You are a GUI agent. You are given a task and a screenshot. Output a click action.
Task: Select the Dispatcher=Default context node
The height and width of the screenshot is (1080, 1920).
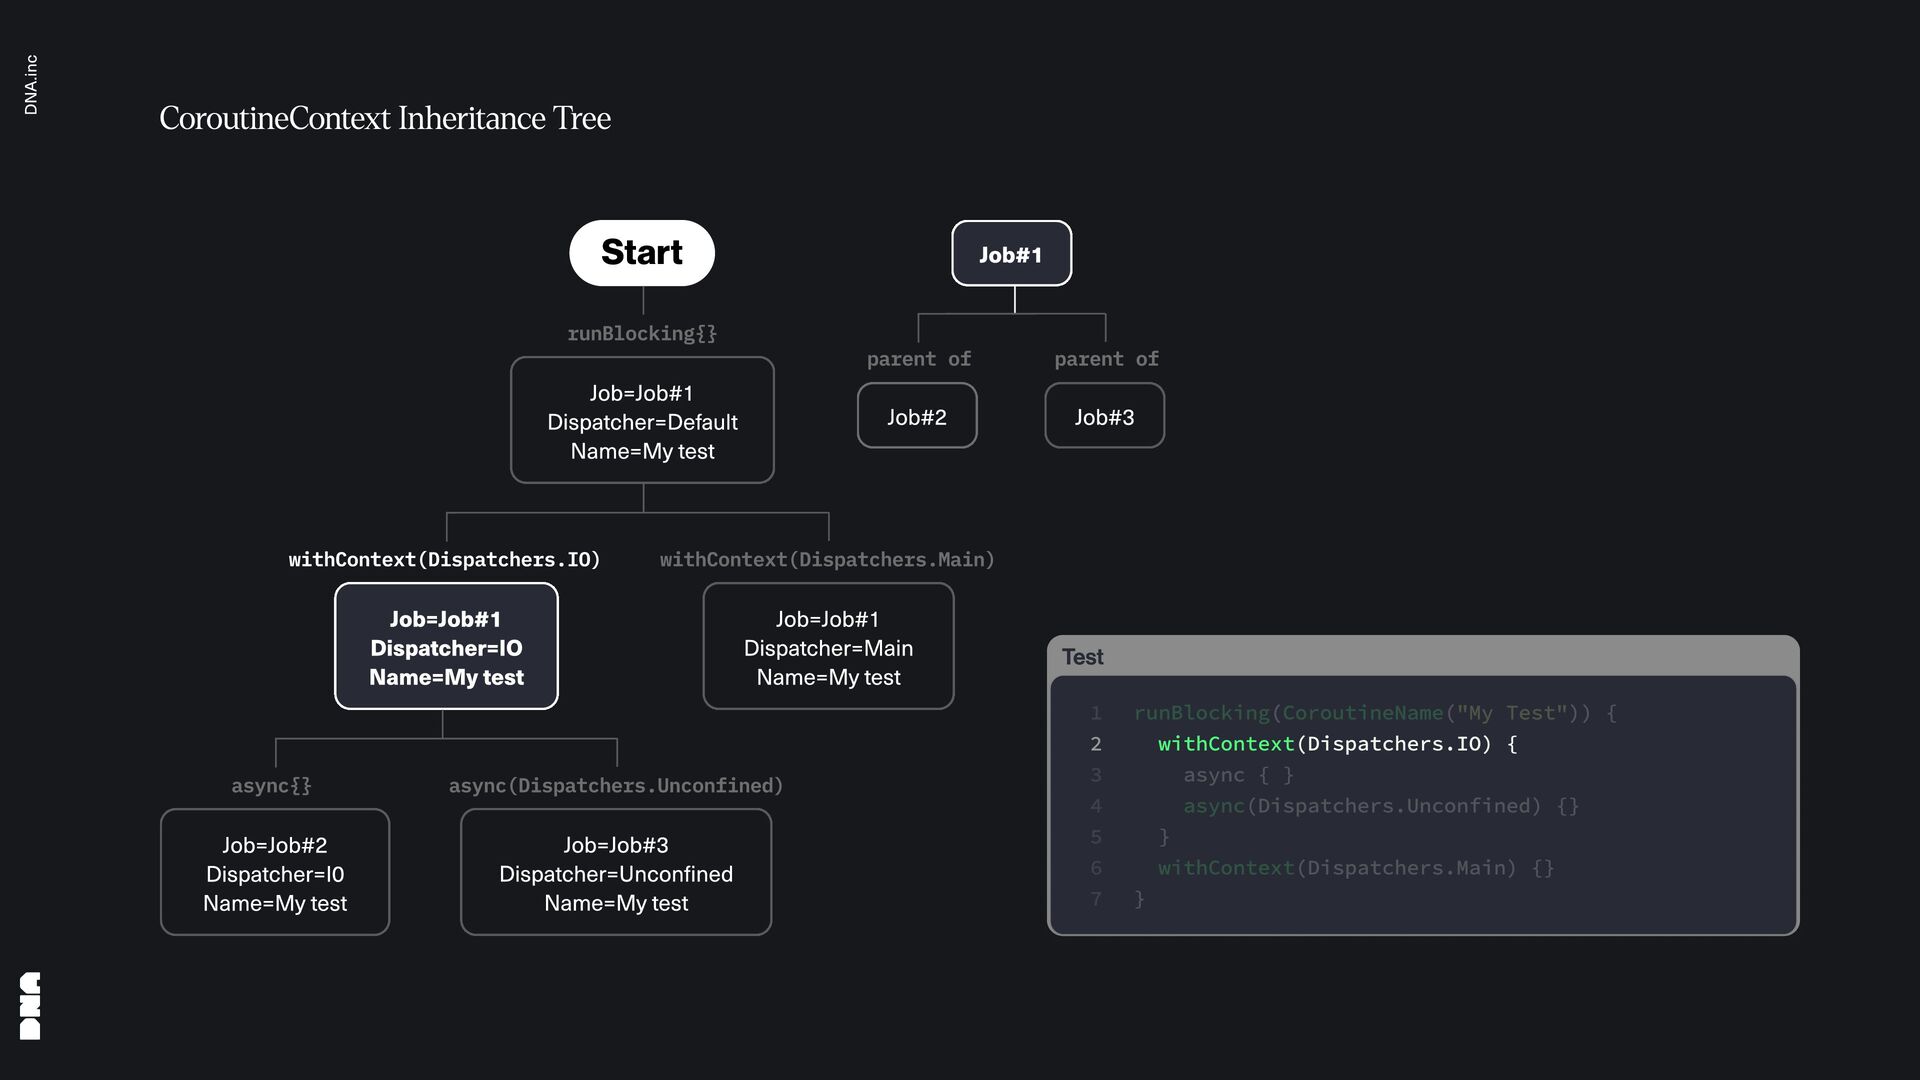(x=642, y=421)
